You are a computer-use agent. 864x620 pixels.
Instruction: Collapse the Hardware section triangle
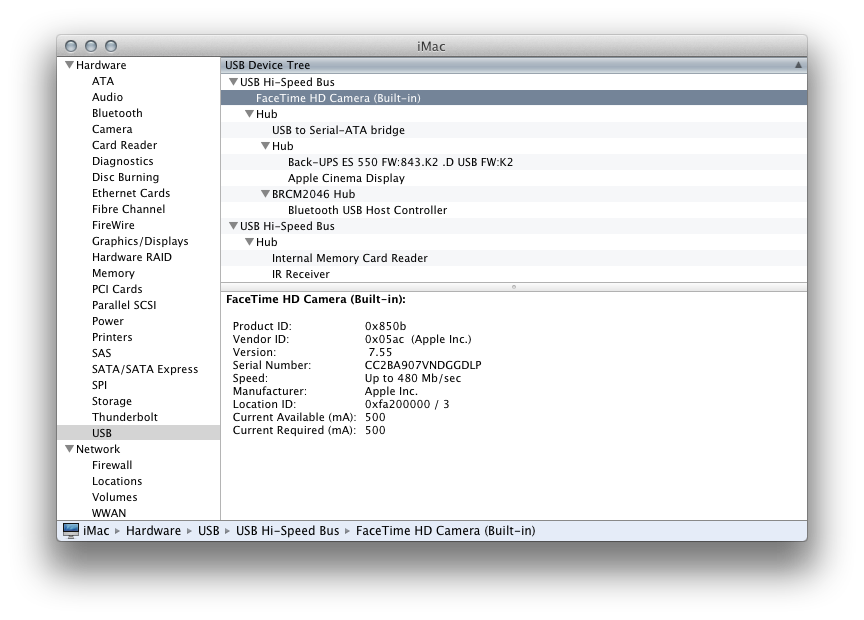coord(69,65)
